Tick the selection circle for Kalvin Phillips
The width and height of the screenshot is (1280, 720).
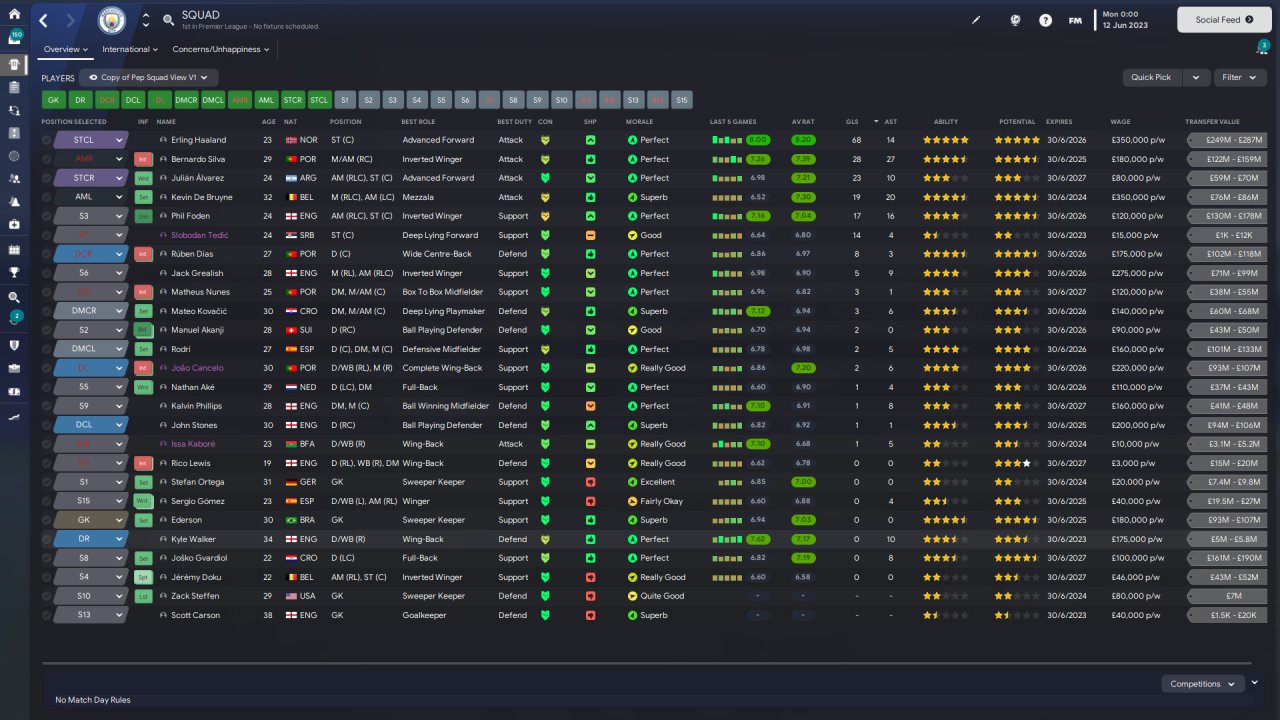46,406
